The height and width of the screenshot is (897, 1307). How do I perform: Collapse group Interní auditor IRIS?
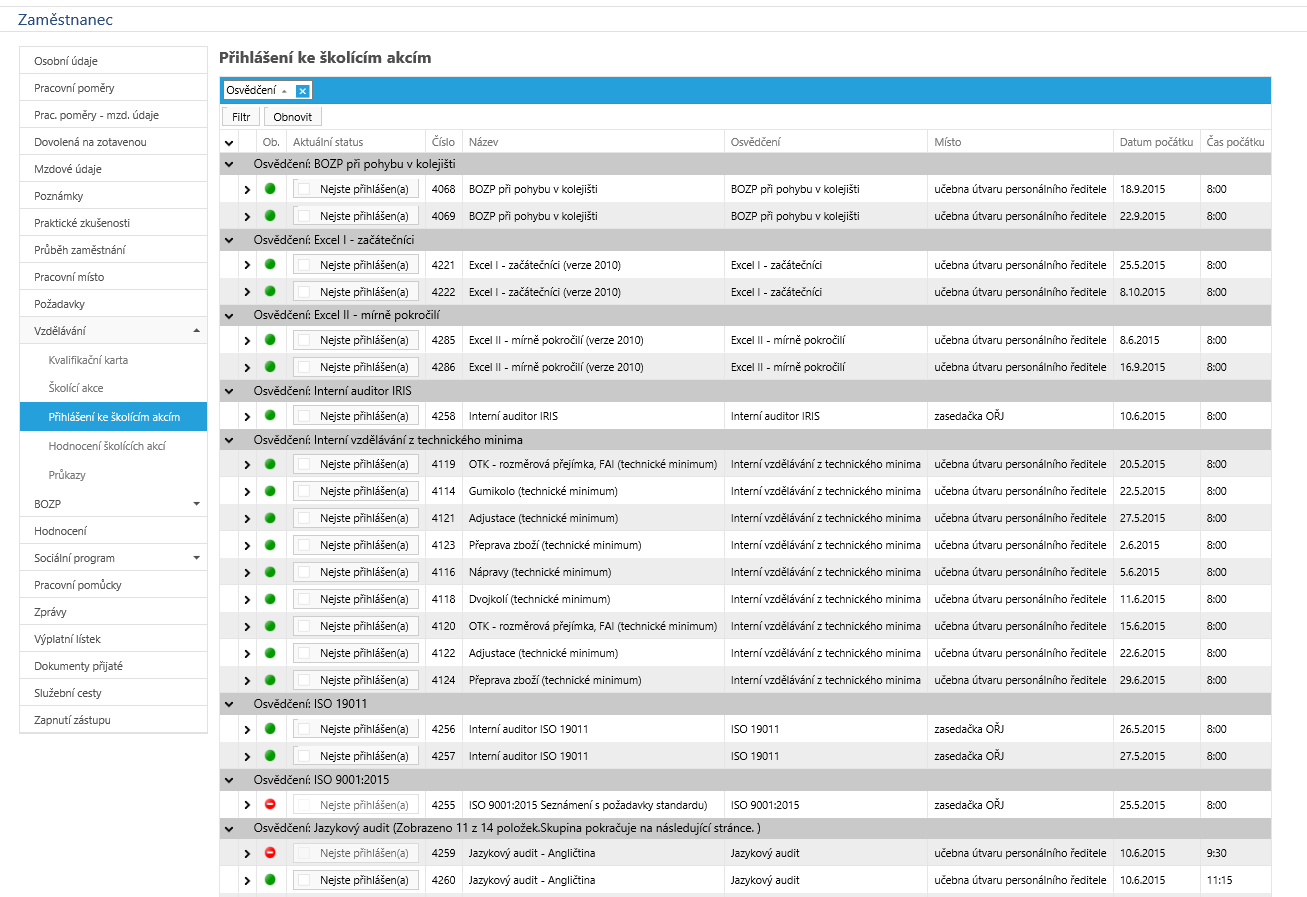coord(229,391)
